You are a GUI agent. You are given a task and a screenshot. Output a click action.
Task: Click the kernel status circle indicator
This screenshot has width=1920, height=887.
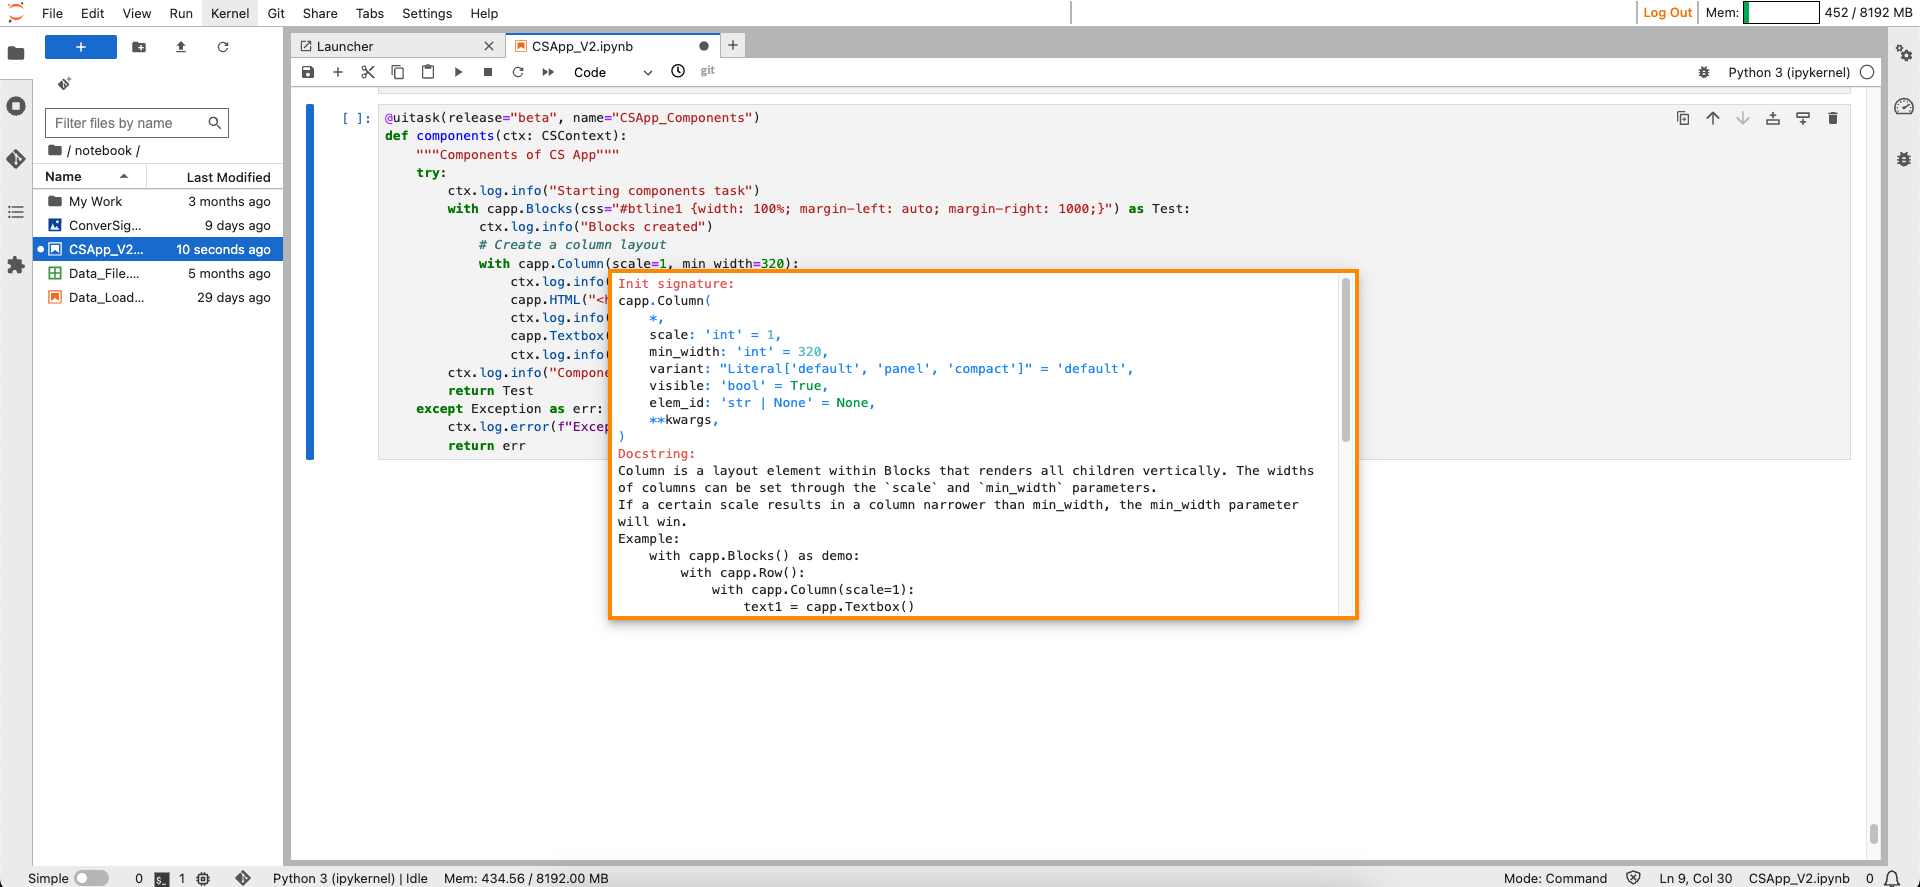pyautogui.click(x=1867, y=72)
